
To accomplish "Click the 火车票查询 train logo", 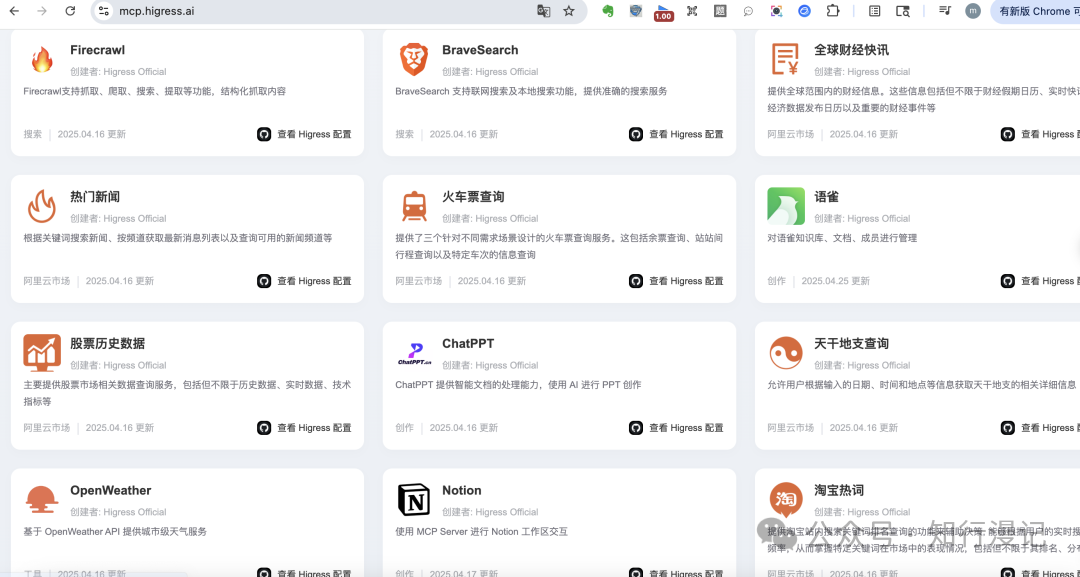I will [414, 206].
